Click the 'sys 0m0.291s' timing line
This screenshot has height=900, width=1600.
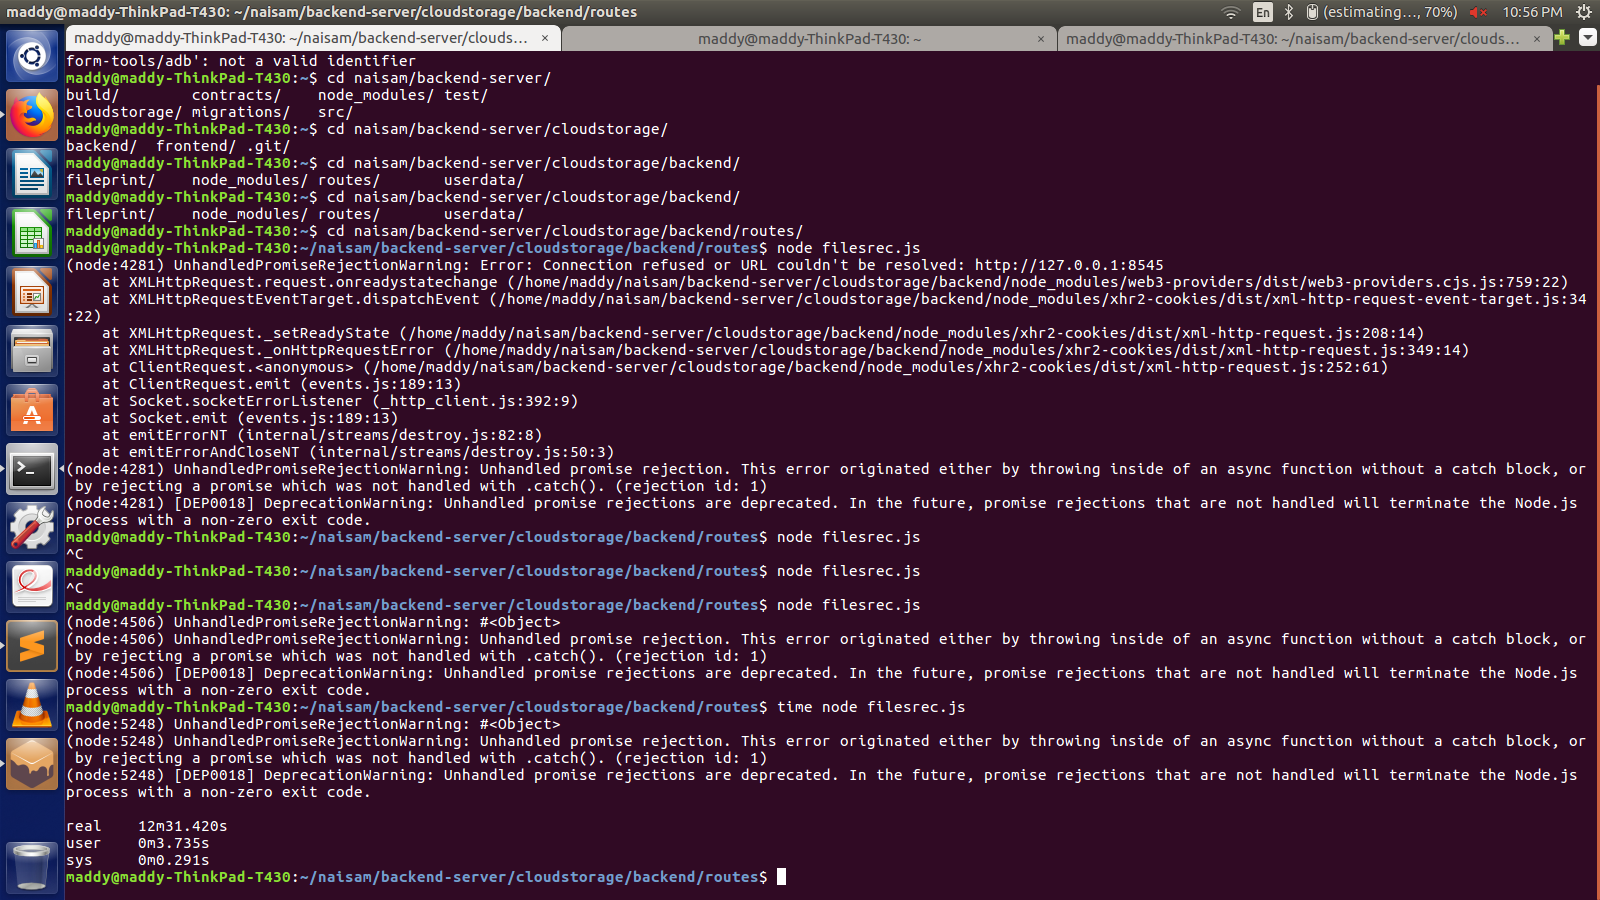tap(137, 860)
